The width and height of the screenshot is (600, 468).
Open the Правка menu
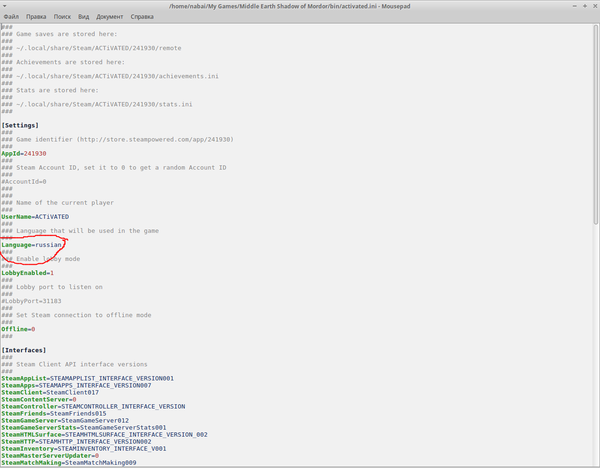(x=36, y=17)
